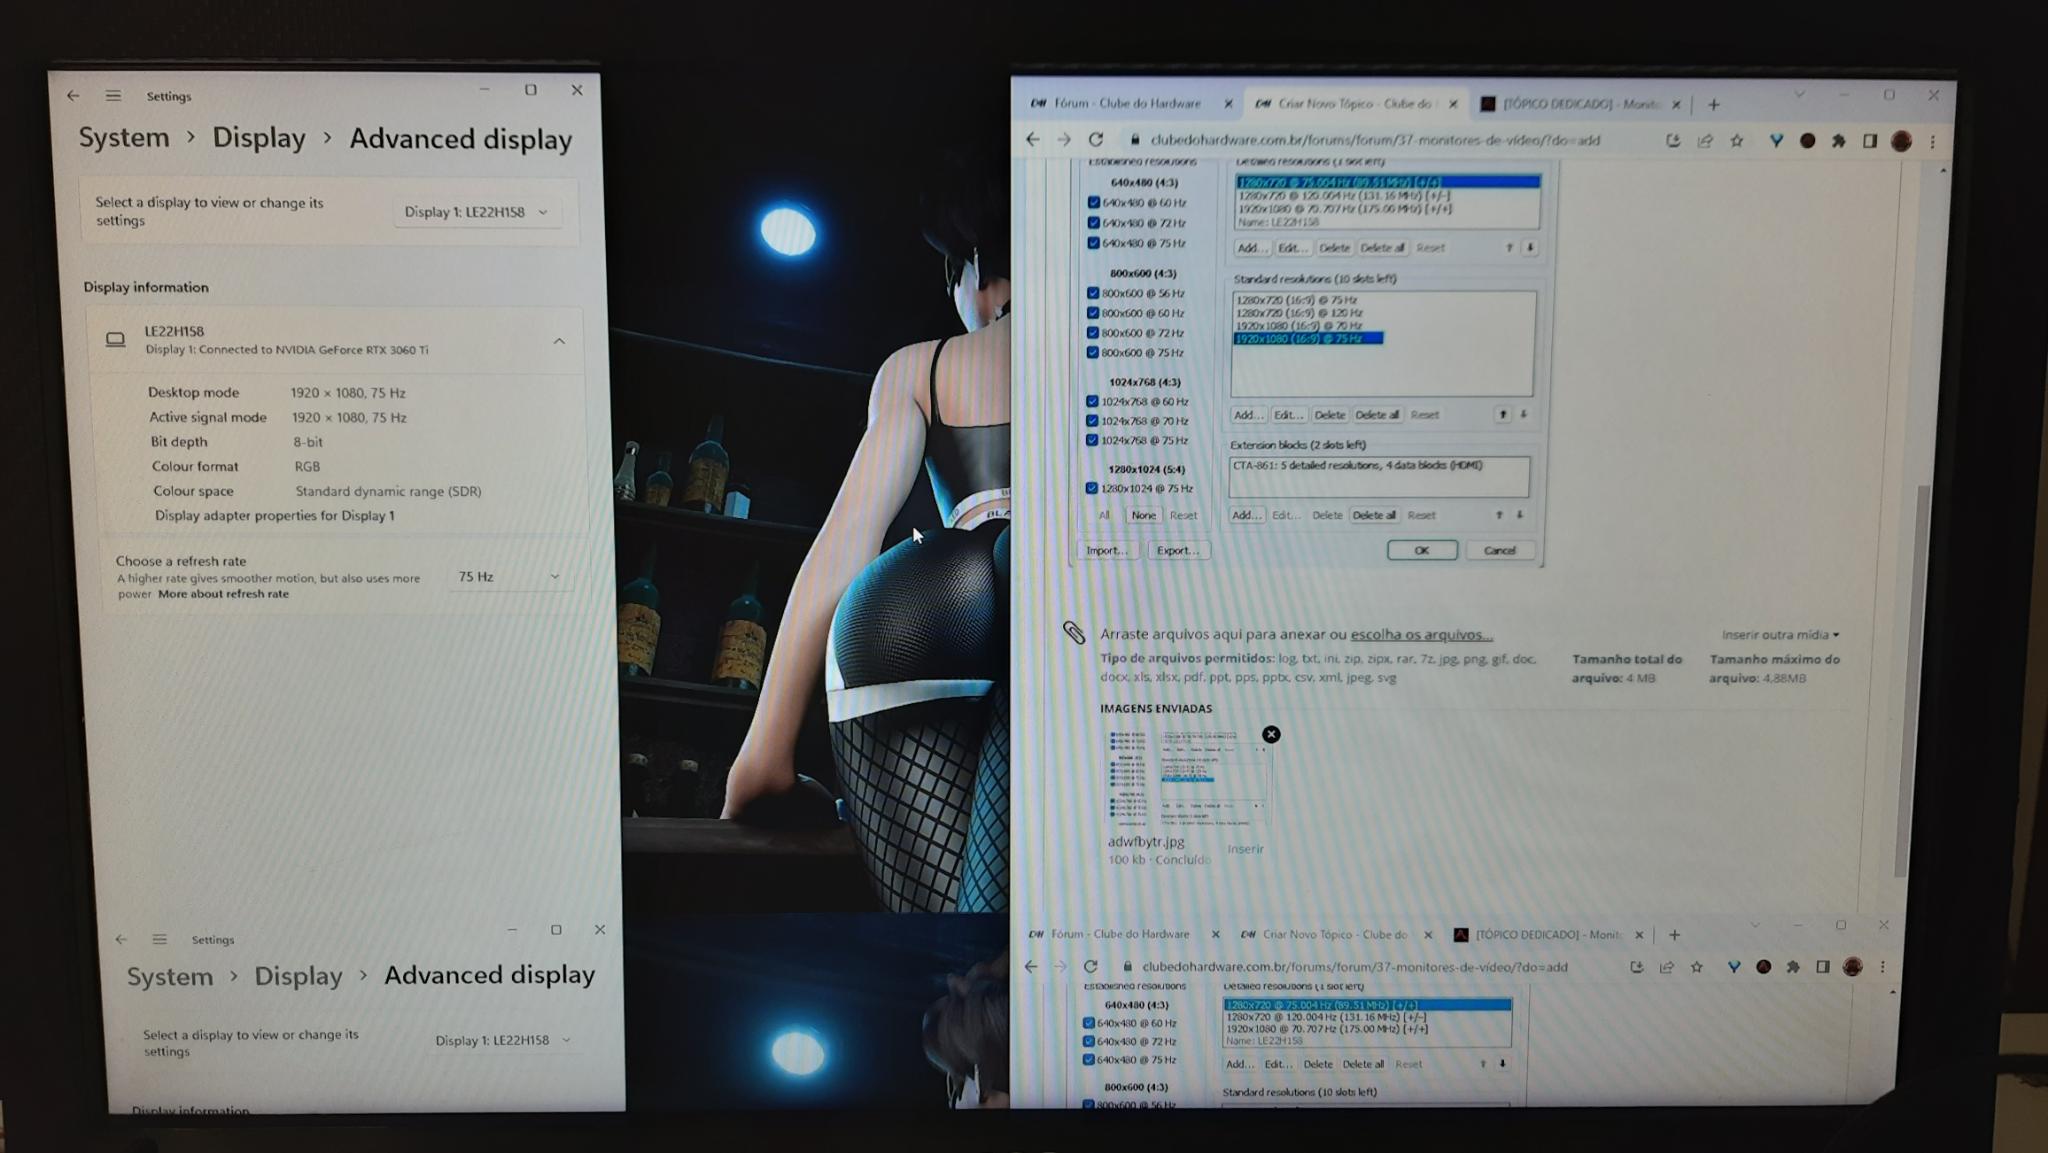The width and height of the screenshot is (2048, 1153).
Task: Click the install-page icon in upper Chrome address bar
Action: click(1673, 141)
